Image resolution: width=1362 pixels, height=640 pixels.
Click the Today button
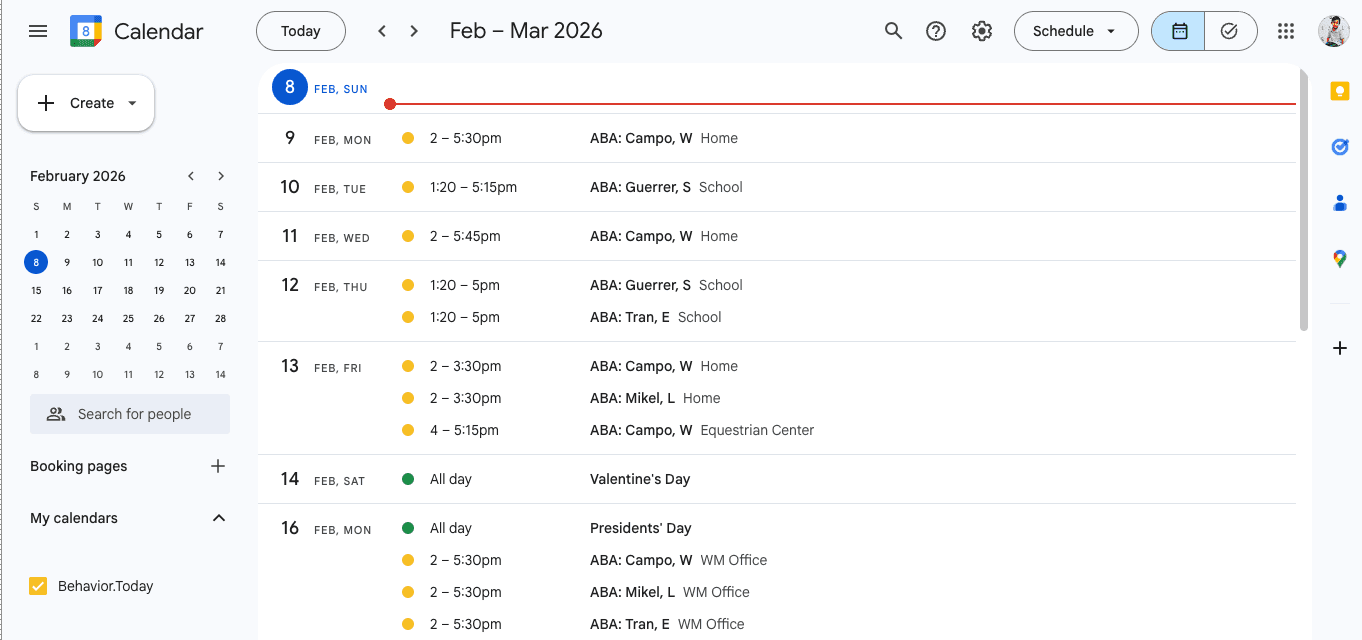pos(301,31)
